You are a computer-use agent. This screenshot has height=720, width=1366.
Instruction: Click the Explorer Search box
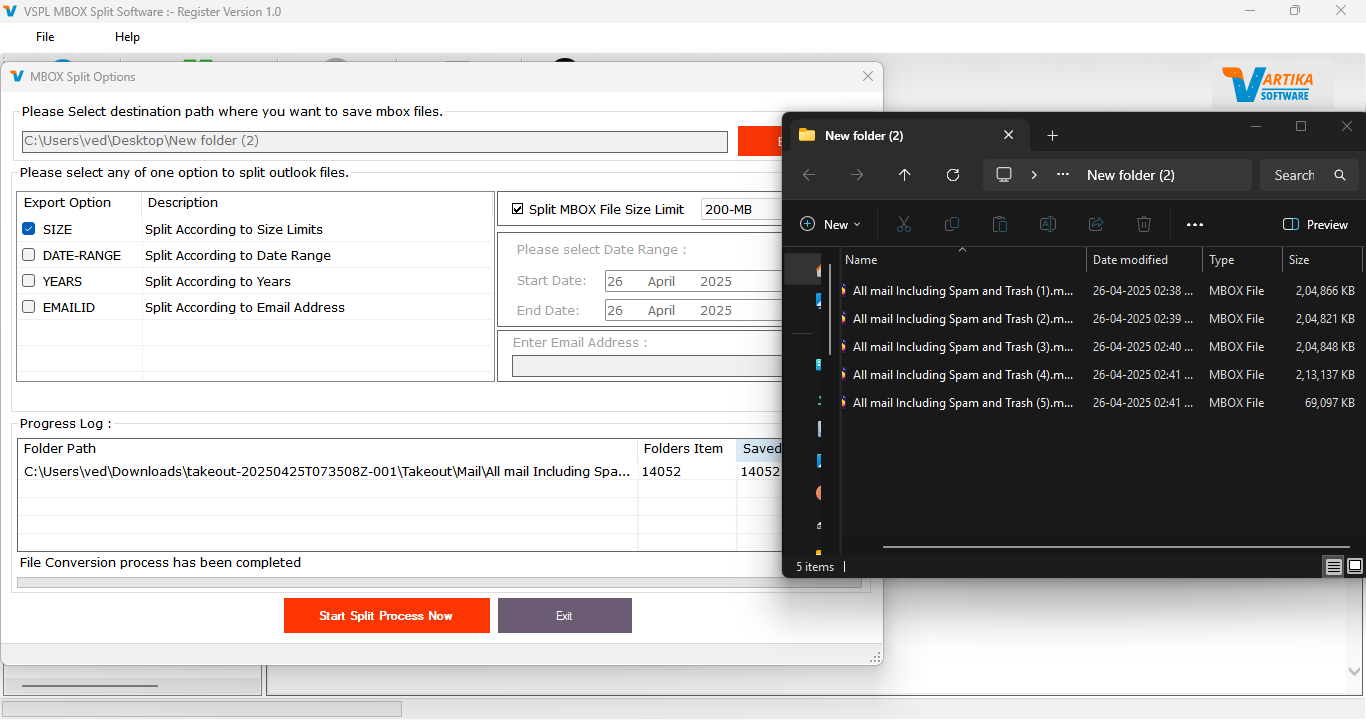click(x=1309, y=175)
